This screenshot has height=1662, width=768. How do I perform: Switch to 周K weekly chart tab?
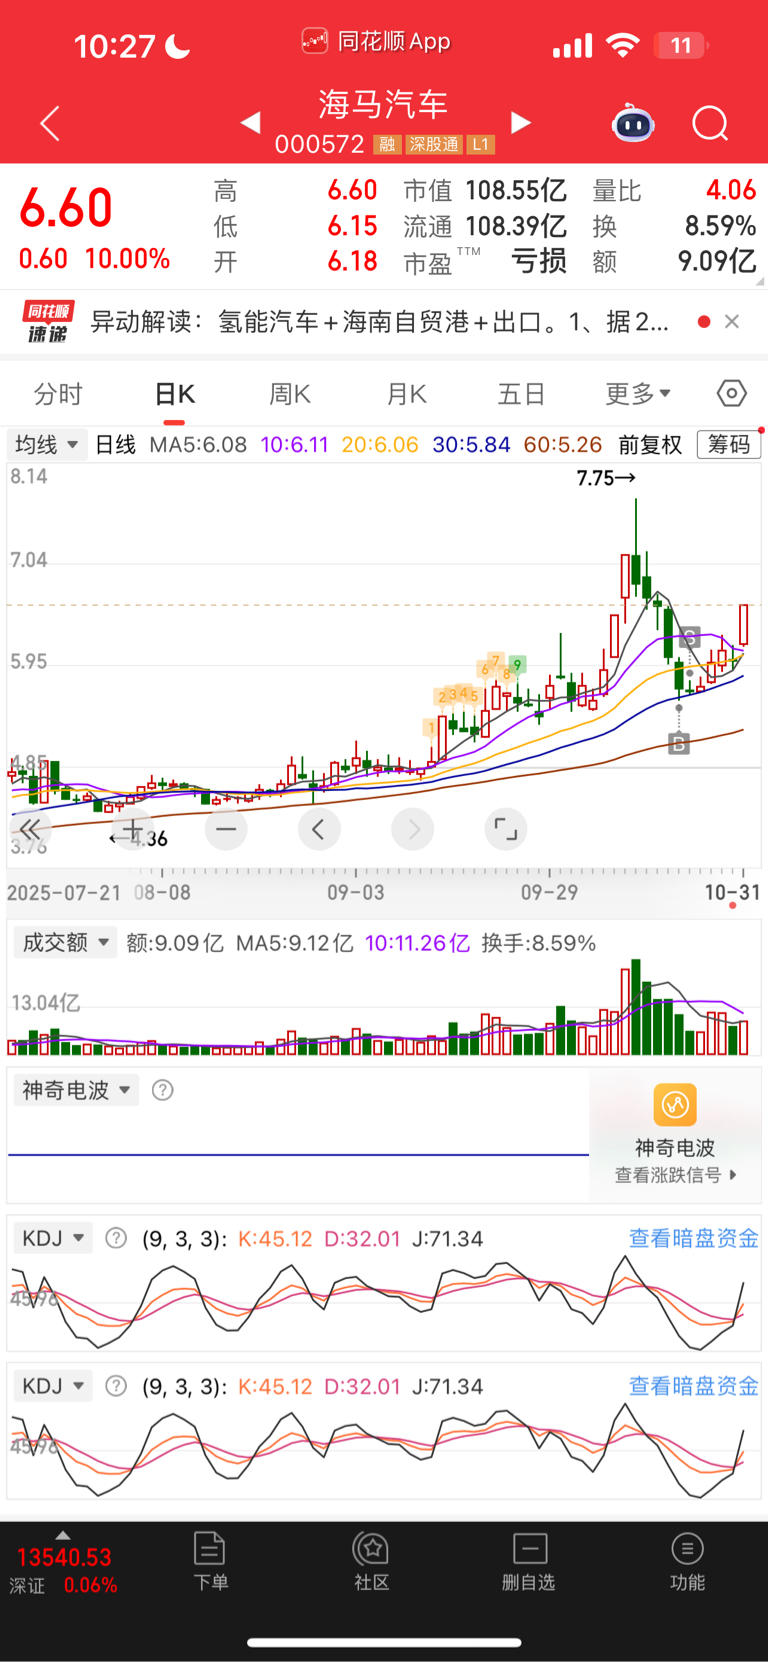coord(290,394)
